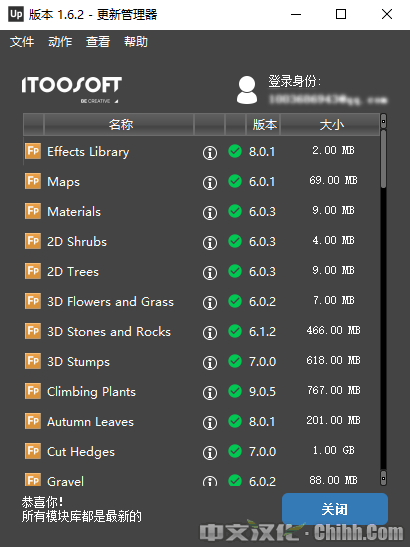The width and height of the screenshot is (410, 547).
Task: Select the 3D Stumps row name
Action: click(x=79, y=362)
